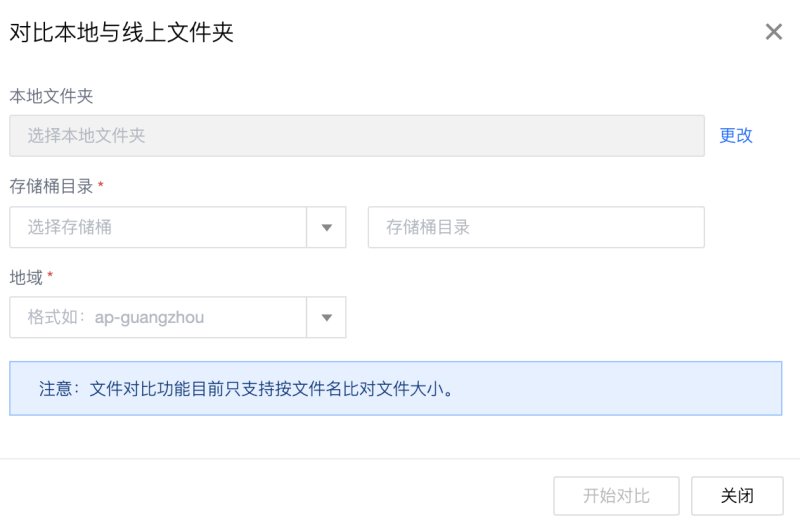
Task: Click the 文件大小 text inside the notice message
Action: click(410, 389)
